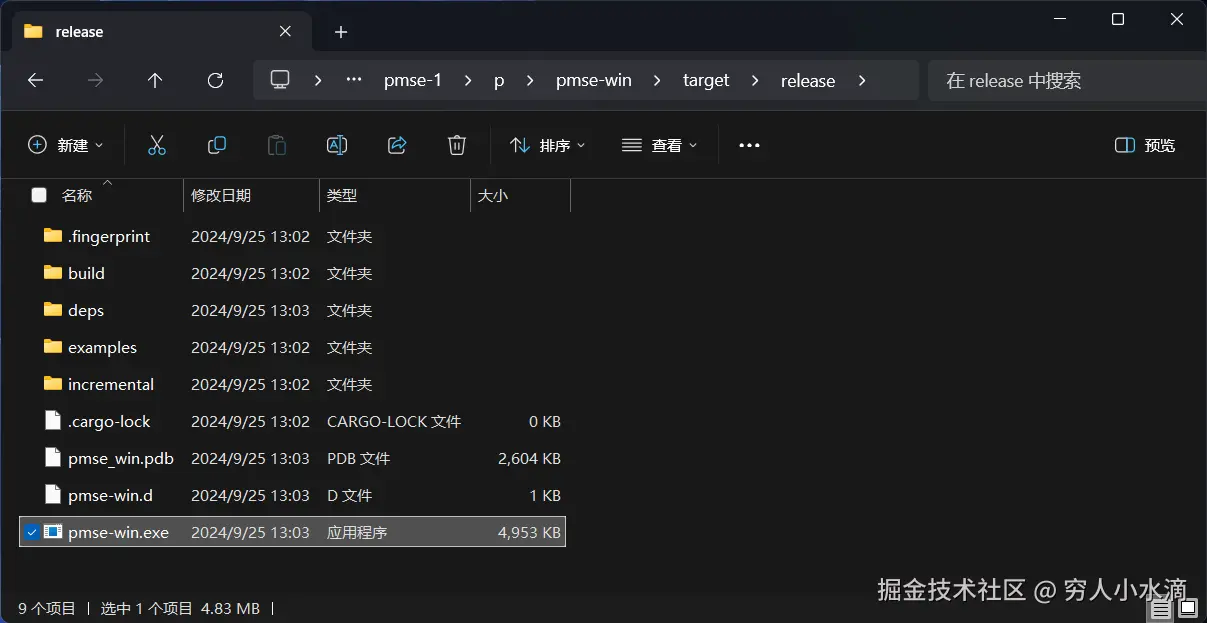Toggle the select-all checkbox in header

39,195
